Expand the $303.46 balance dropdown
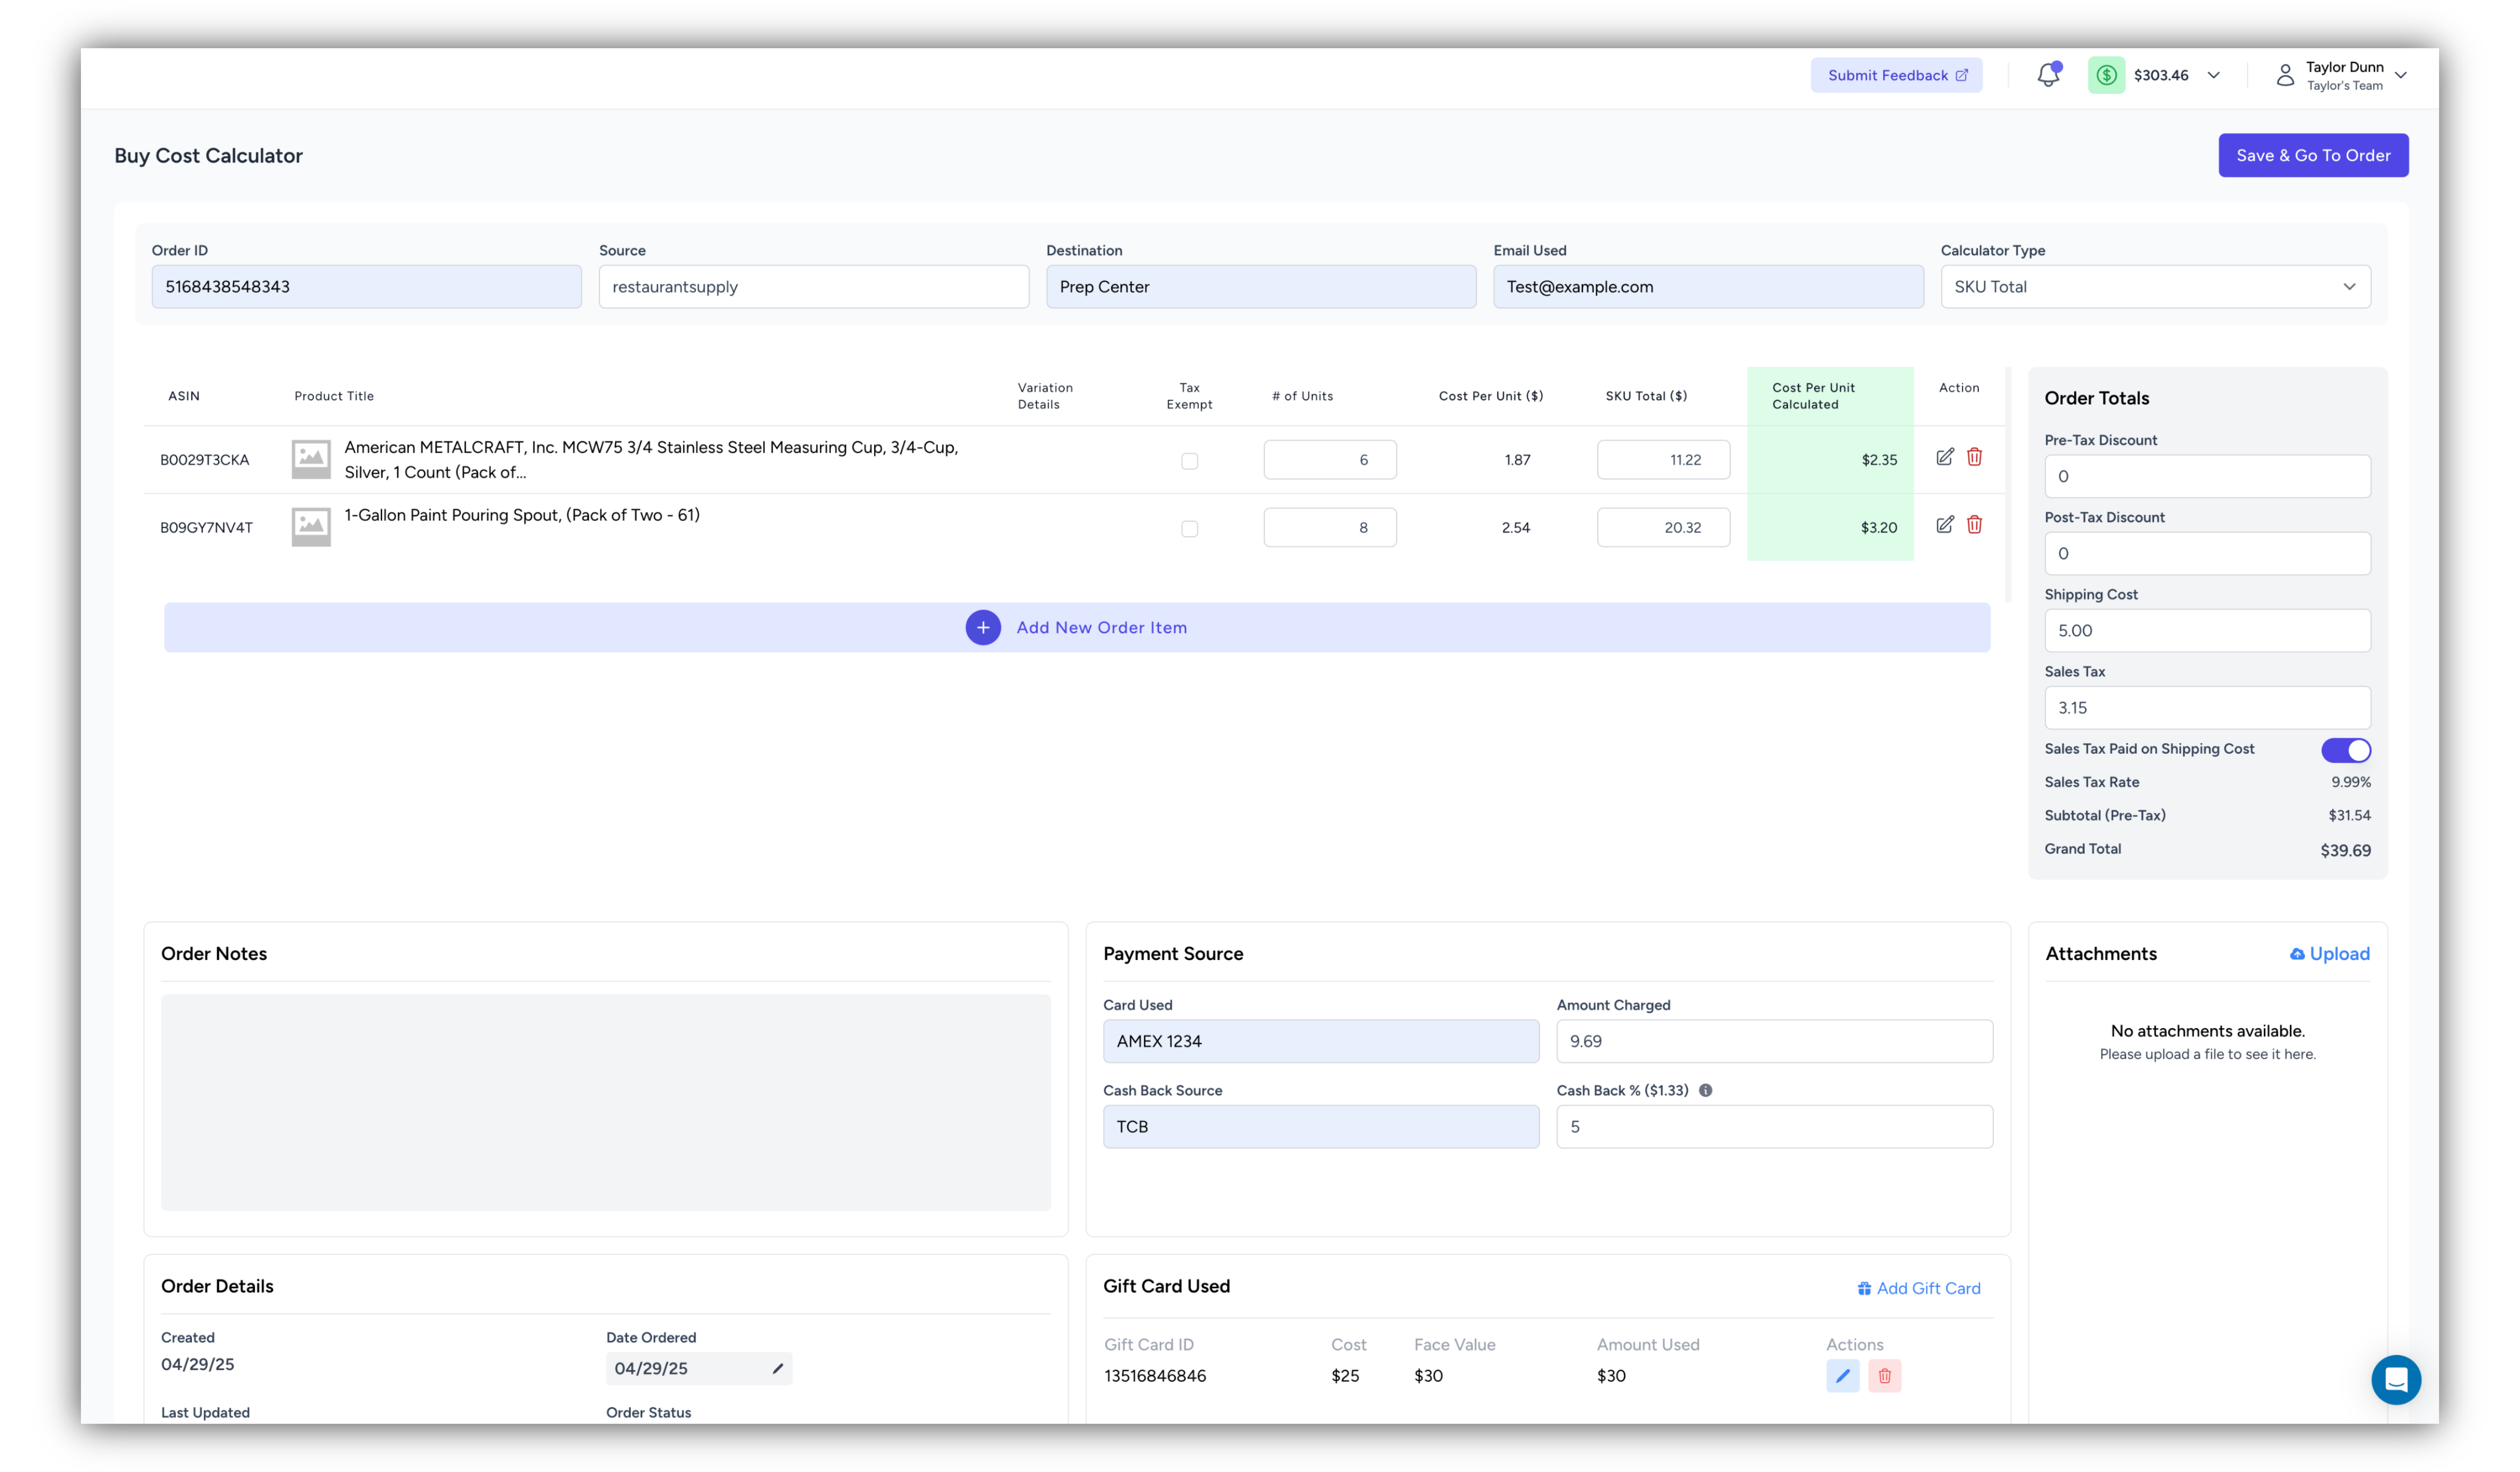The height and width of the screenshot is (1472, 2520). click(2214, 74)
